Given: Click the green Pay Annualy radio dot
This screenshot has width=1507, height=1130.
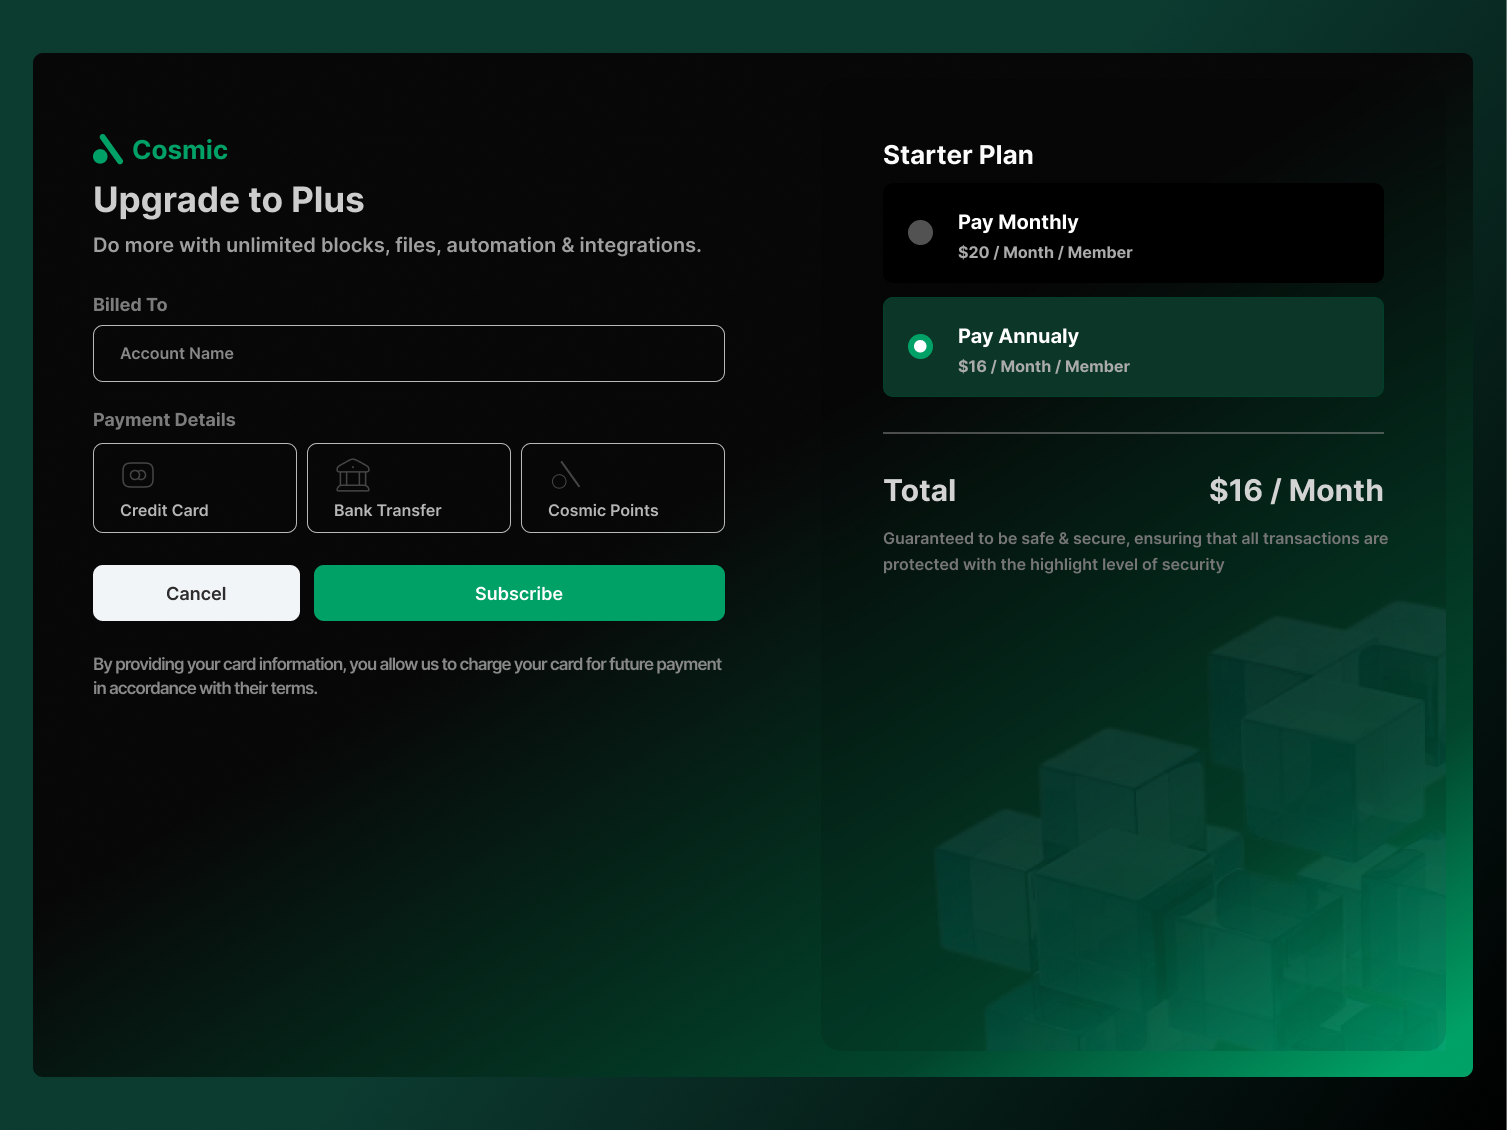Looking at the screenshot, I should click(919, 346).
